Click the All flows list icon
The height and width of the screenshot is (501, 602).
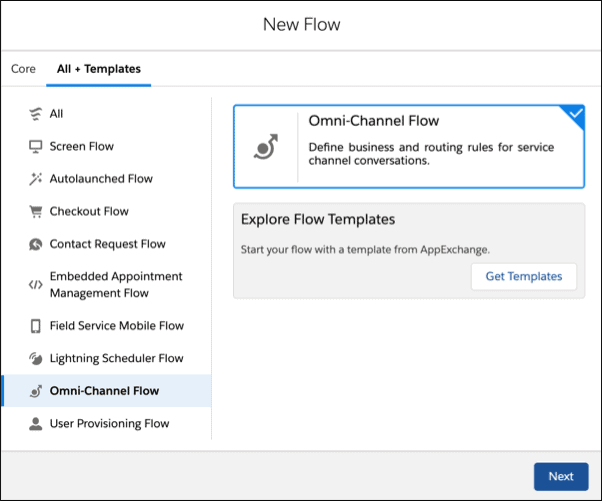[x=35, y=114]
